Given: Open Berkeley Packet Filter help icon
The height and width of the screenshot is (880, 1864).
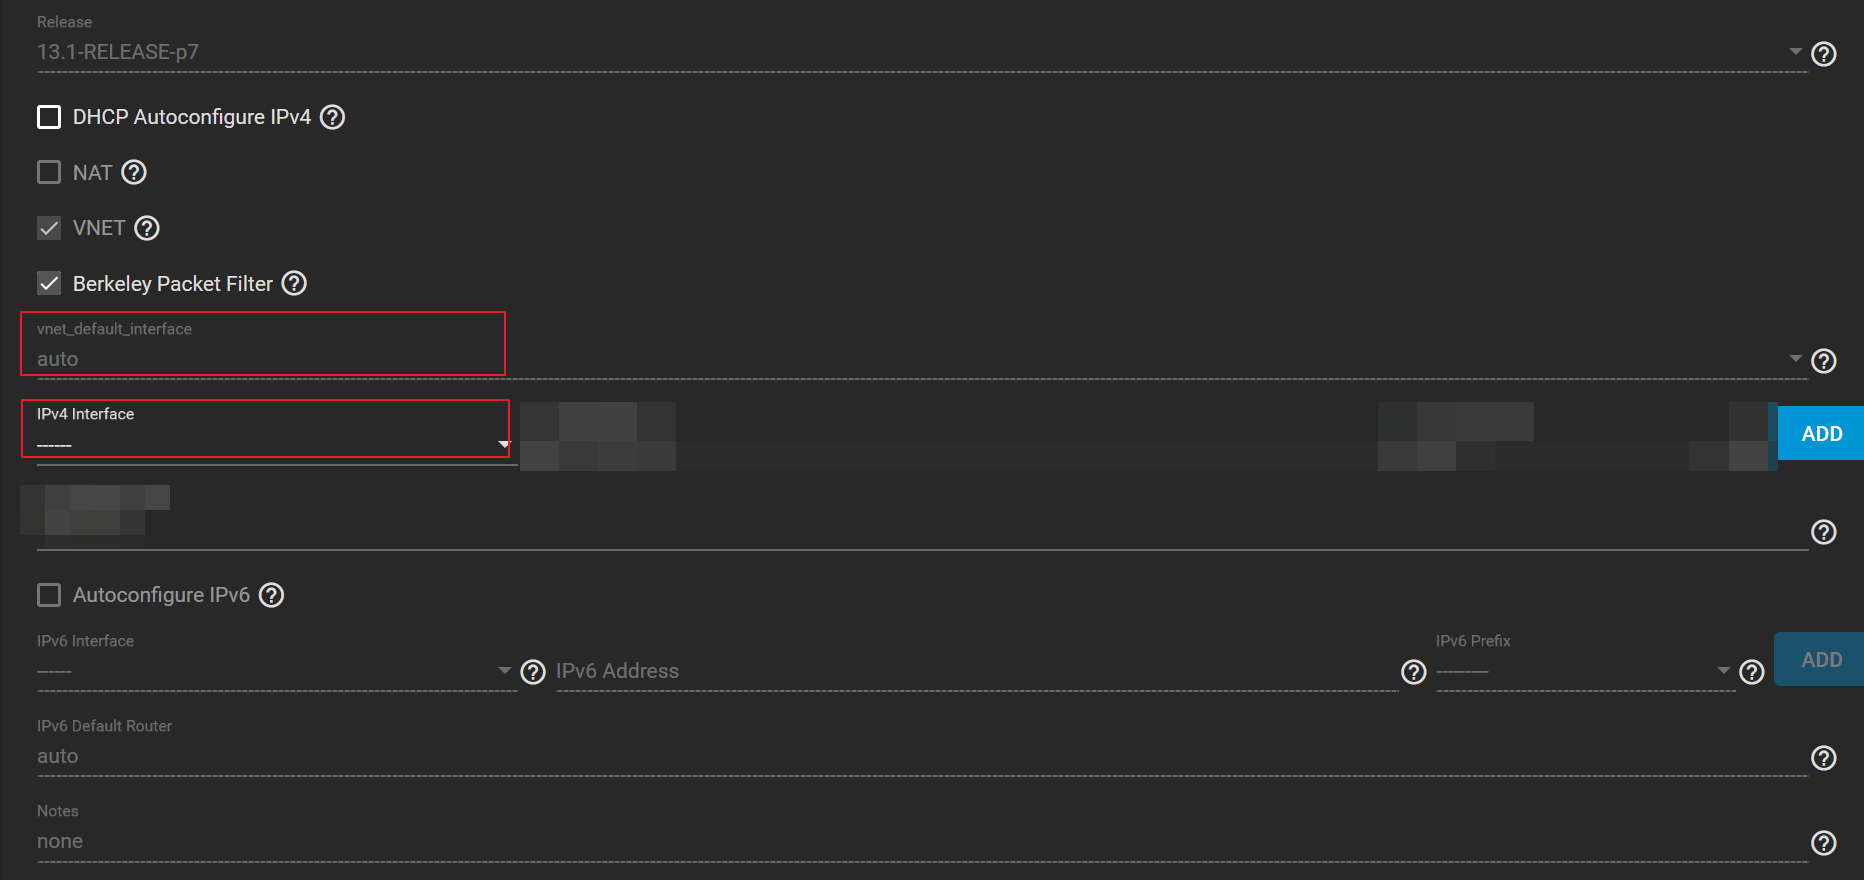Looking at the screenshot, I should click(x=294, y=283).
